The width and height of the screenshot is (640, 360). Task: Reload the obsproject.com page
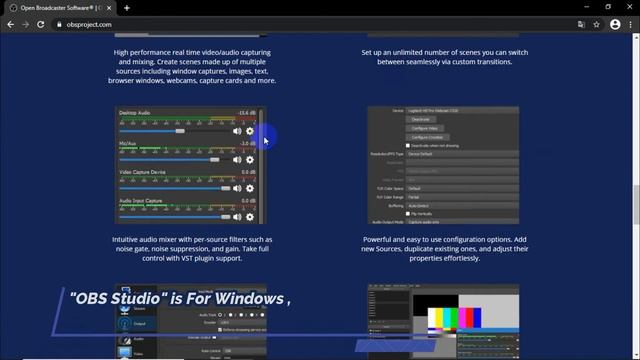point(40,24)
